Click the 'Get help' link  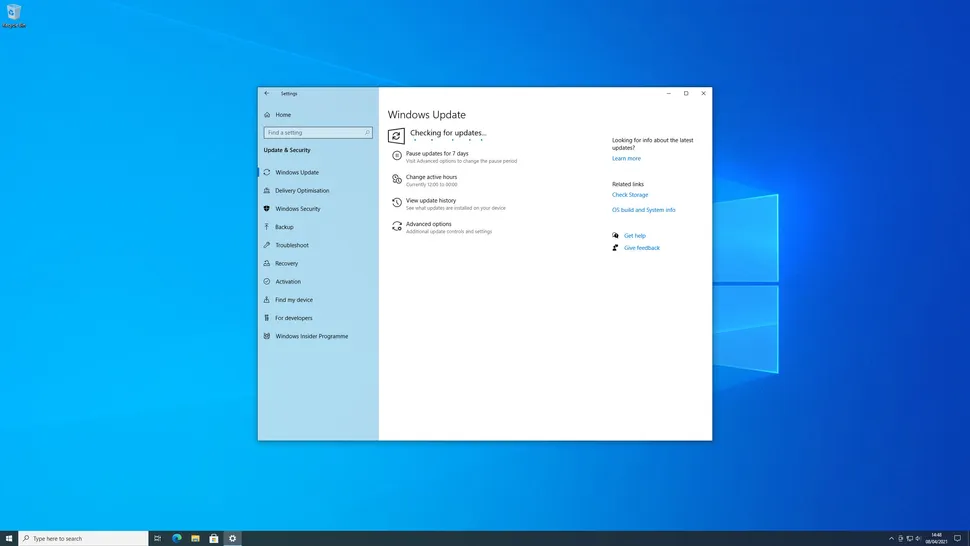pos(635,236)
